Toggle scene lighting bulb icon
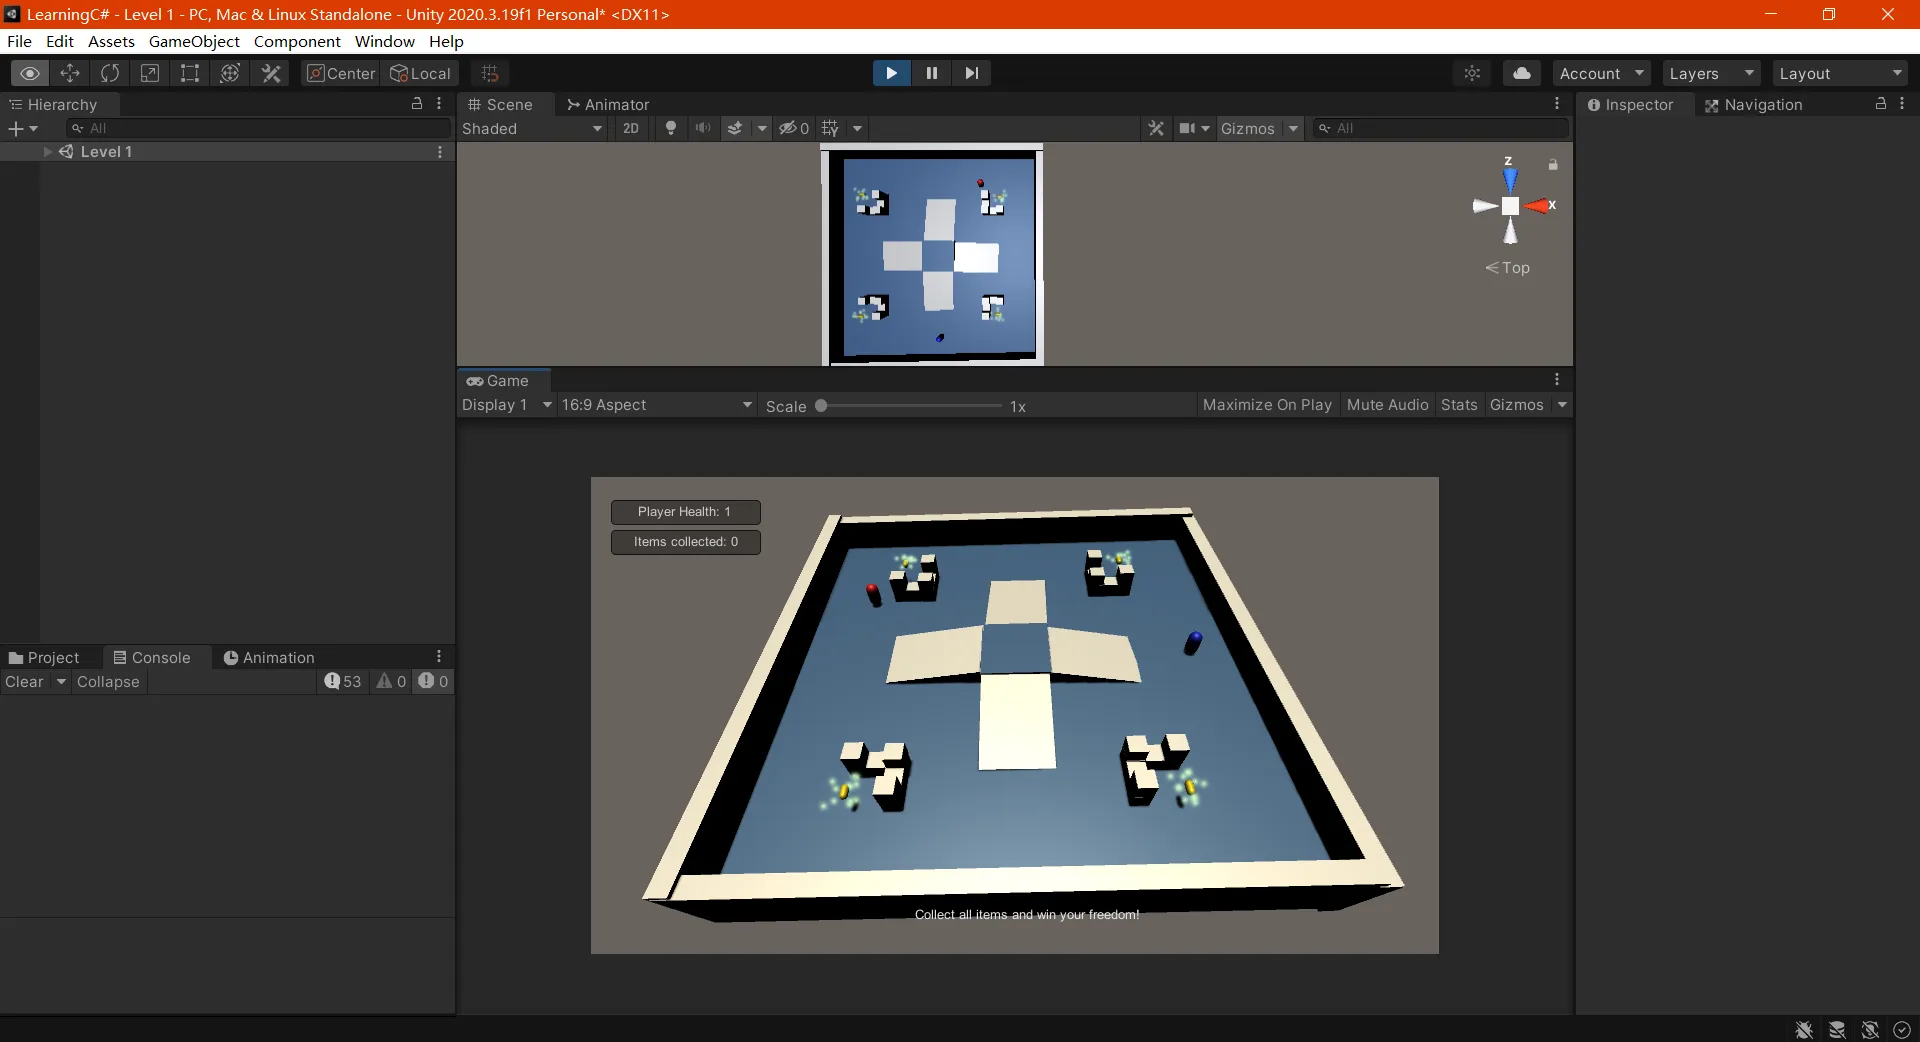The height and width of the screenshot is (1042, 1920). 671,128
